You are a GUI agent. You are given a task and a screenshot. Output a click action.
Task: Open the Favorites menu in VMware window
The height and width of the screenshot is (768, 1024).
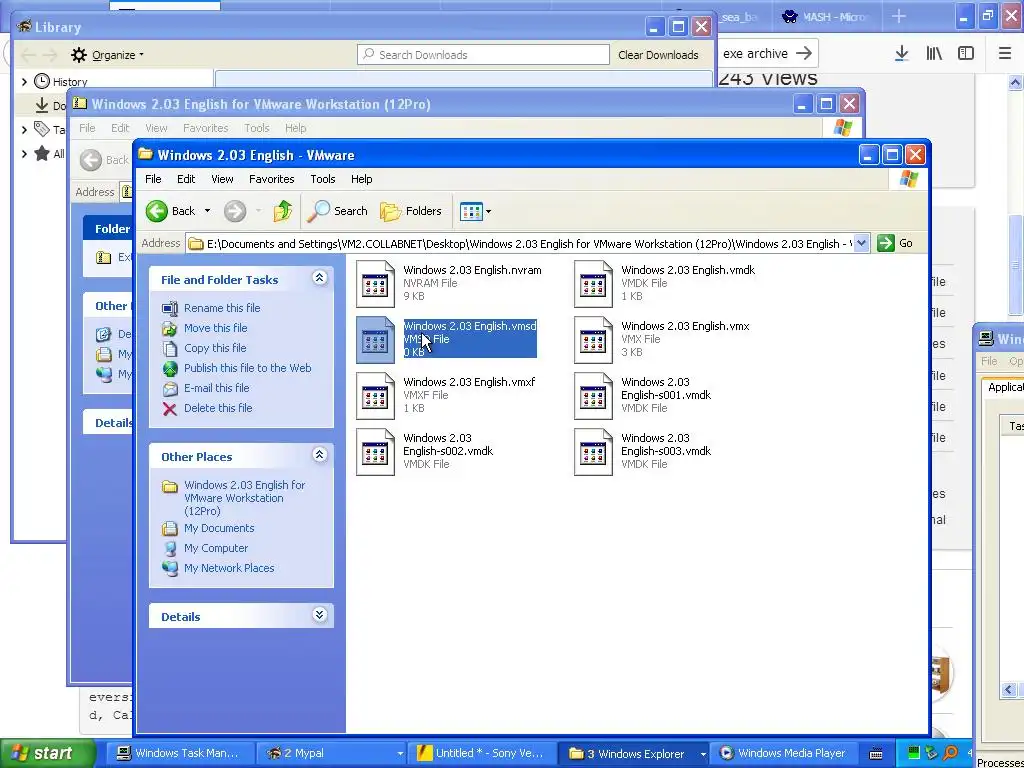pyautogui.click(x=272, y=179)
